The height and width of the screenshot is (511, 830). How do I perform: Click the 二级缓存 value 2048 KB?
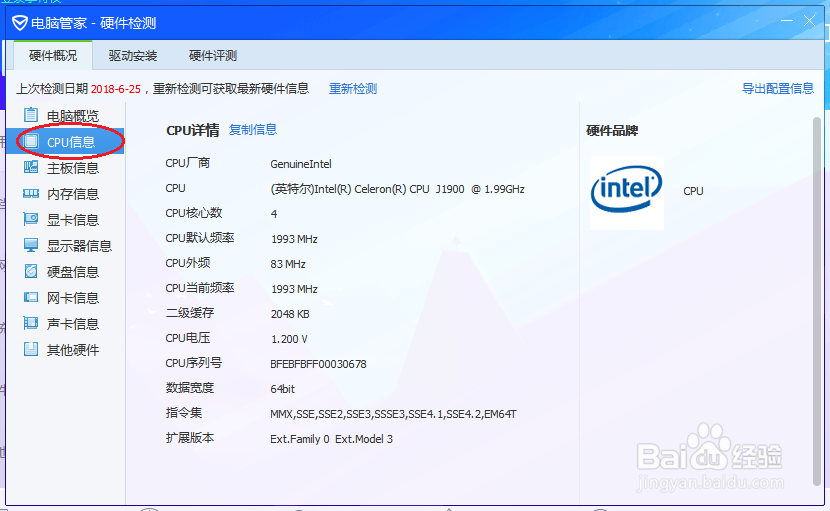click(x=290, y=314)
